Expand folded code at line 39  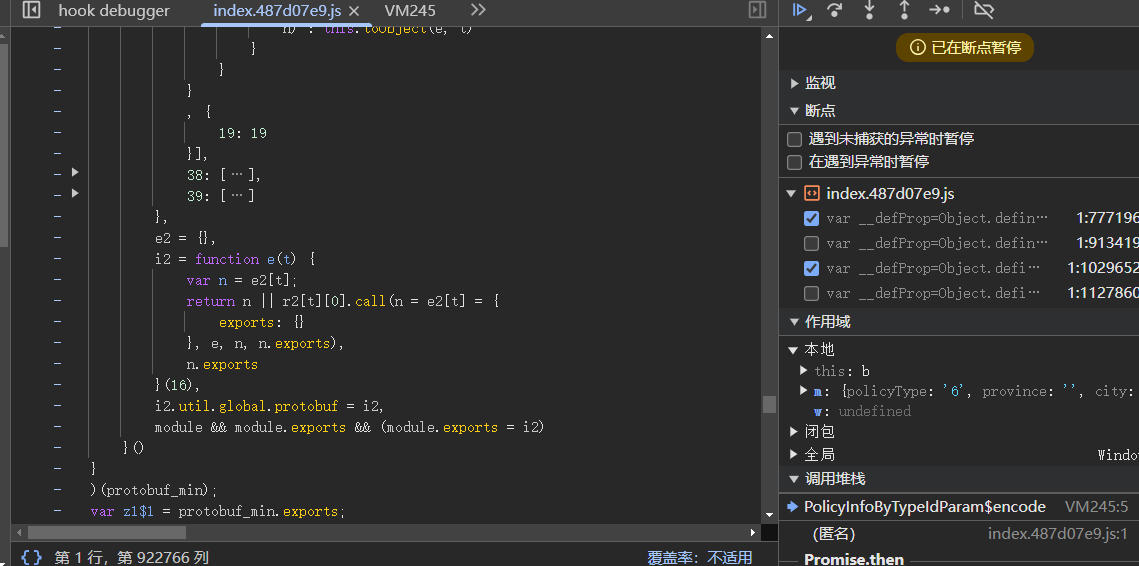click(74, 193)
